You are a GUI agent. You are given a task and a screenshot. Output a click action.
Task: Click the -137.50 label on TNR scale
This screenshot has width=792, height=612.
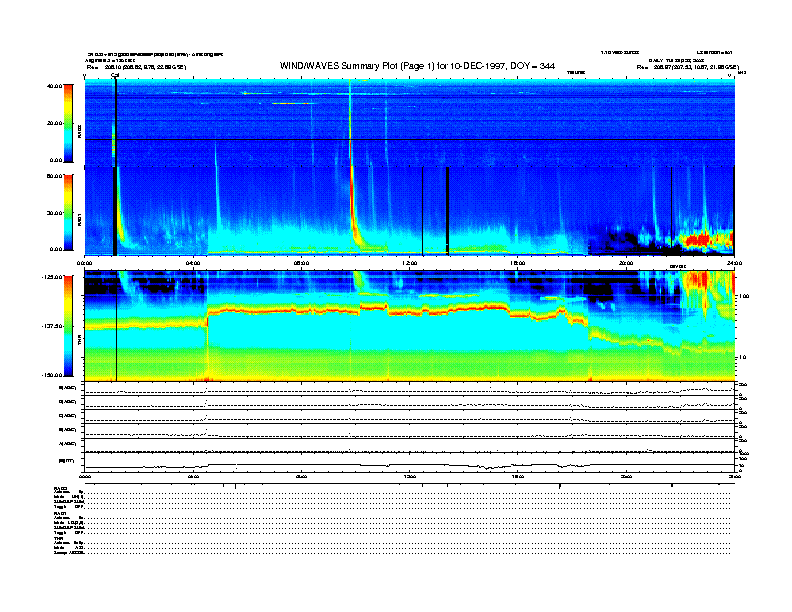coord(52,326)
